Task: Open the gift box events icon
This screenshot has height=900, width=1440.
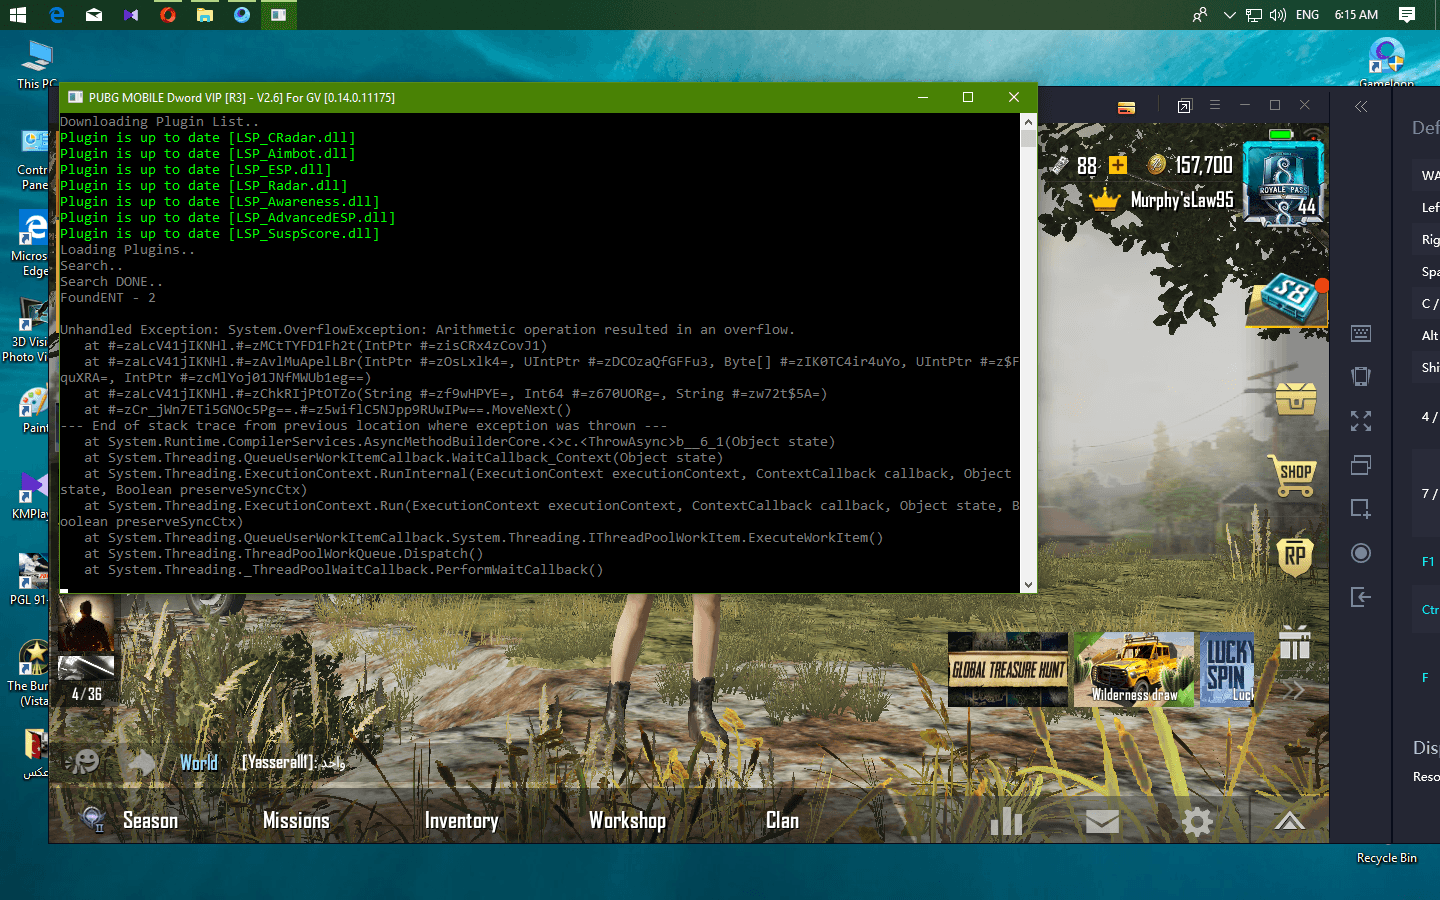Action: [1295, 643]
